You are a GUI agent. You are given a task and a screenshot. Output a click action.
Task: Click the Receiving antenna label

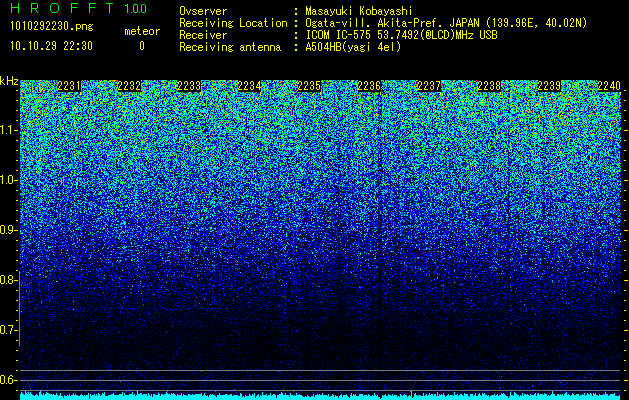pos(230,47)
